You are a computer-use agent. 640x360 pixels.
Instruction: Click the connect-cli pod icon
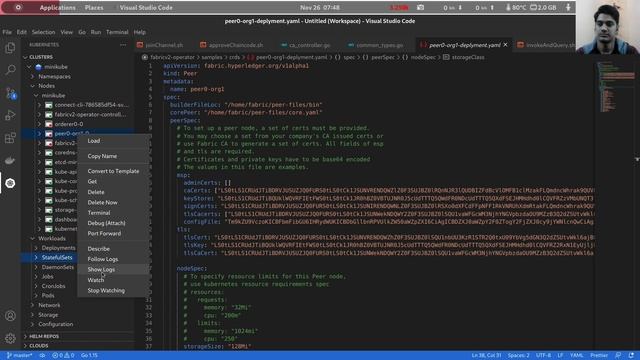[49, 105]
